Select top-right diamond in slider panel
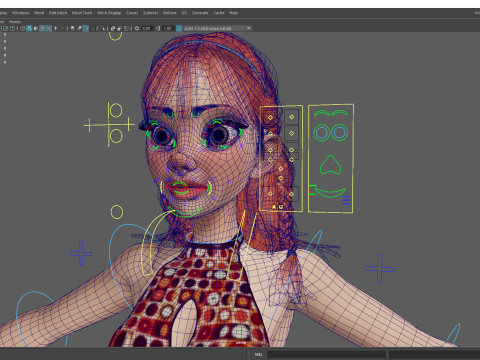The width and height of the screenshot is (480, 360). click(x=292, y=117)
